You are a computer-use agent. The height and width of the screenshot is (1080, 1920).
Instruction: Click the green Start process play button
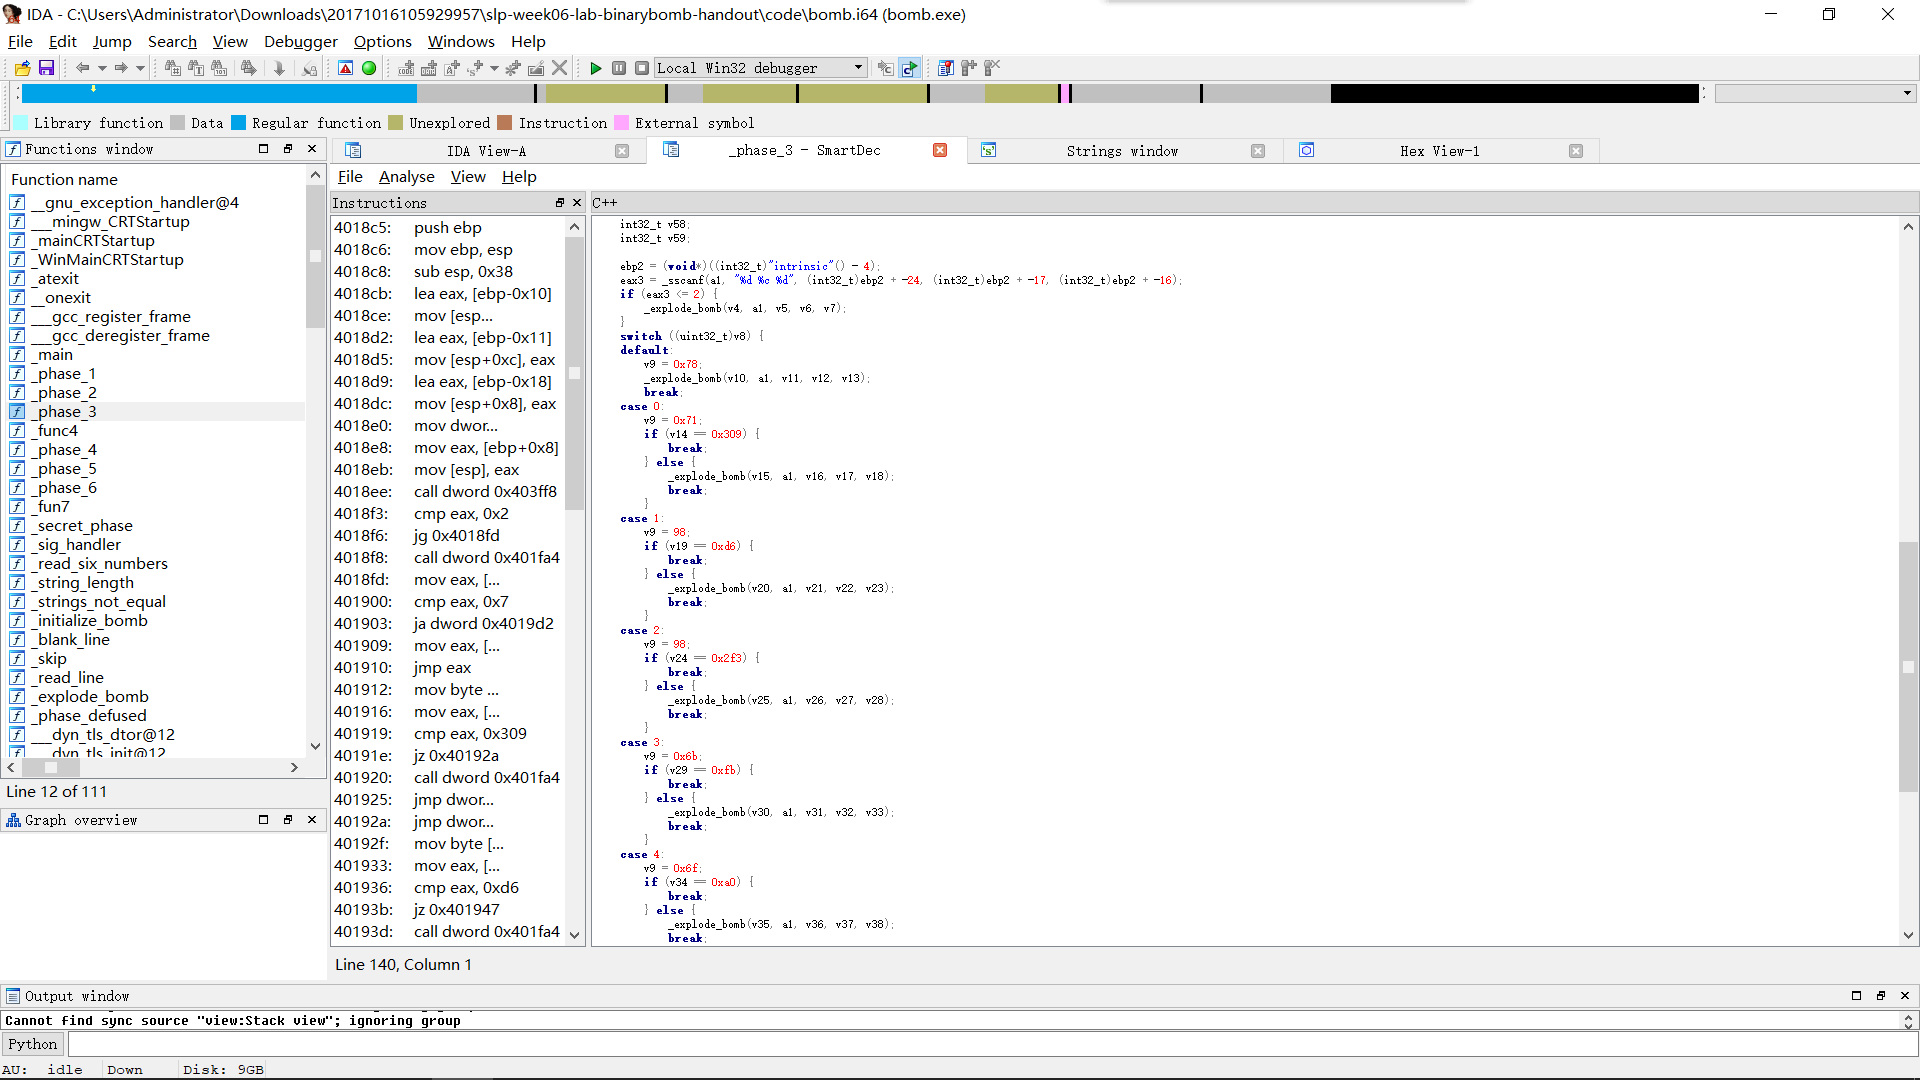click(596, 68)
